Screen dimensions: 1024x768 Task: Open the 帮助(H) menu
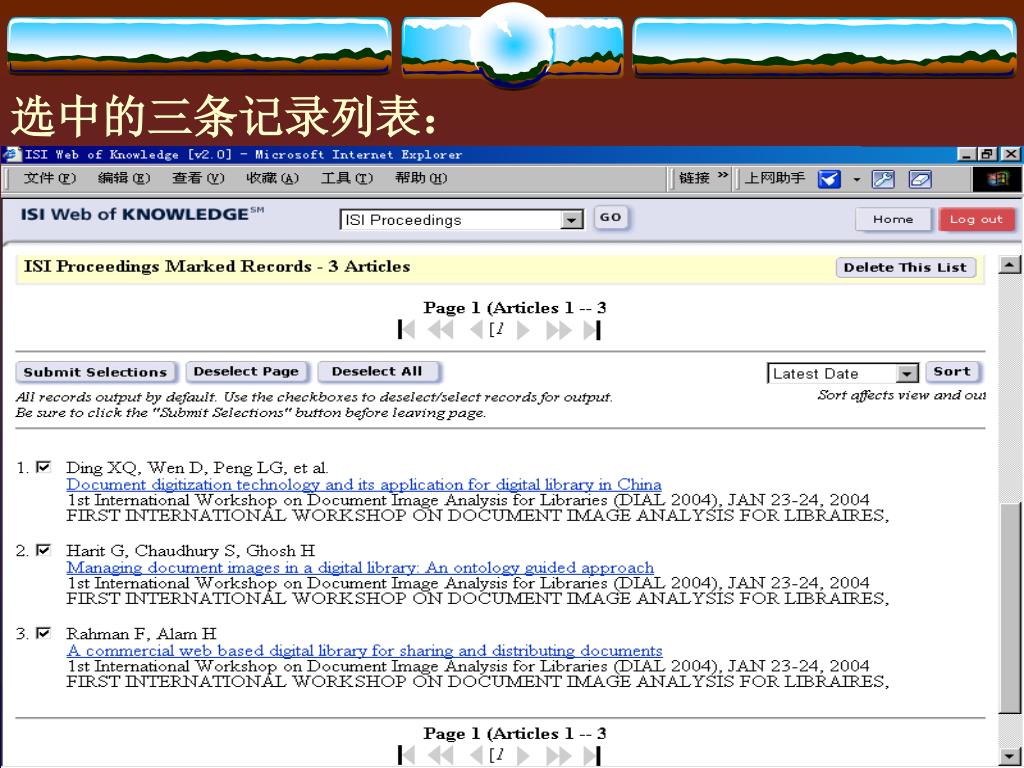[x=421, y=178]
